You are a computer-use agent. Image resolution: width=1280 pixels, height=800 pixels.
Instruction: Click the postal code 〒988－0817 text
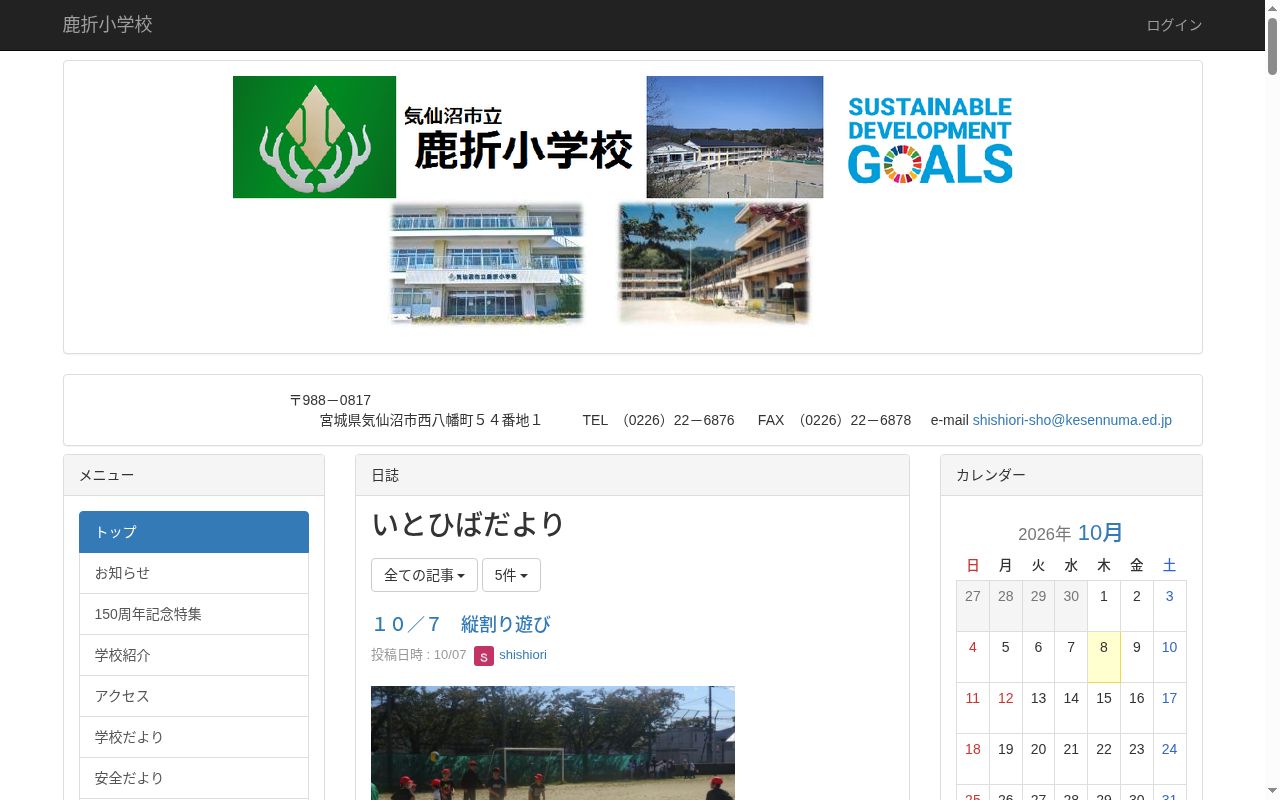[x=330, y=400]
